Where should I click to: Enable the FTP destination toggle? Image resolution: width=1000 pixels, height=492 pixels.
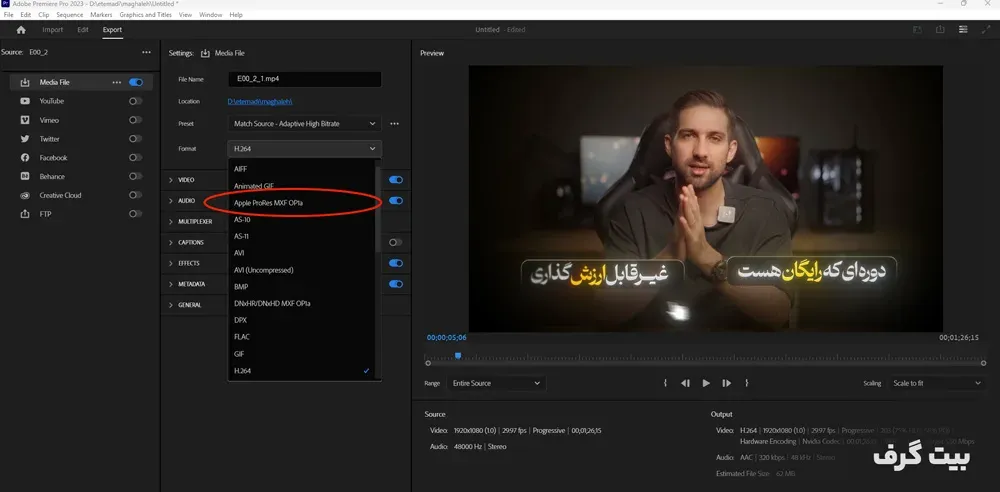136,214
